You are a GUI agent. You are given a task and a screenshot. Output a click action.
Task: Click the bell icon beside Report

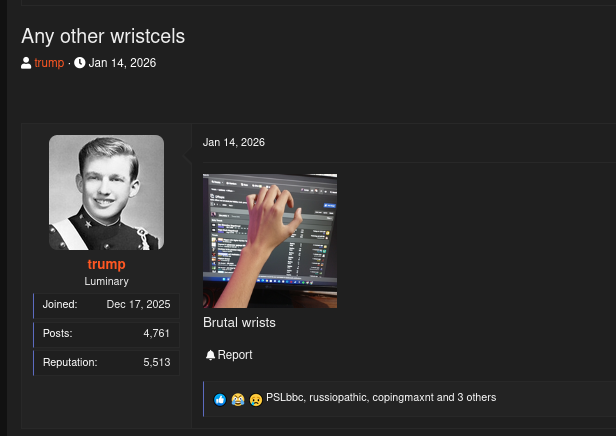click(x=210, y=355)
